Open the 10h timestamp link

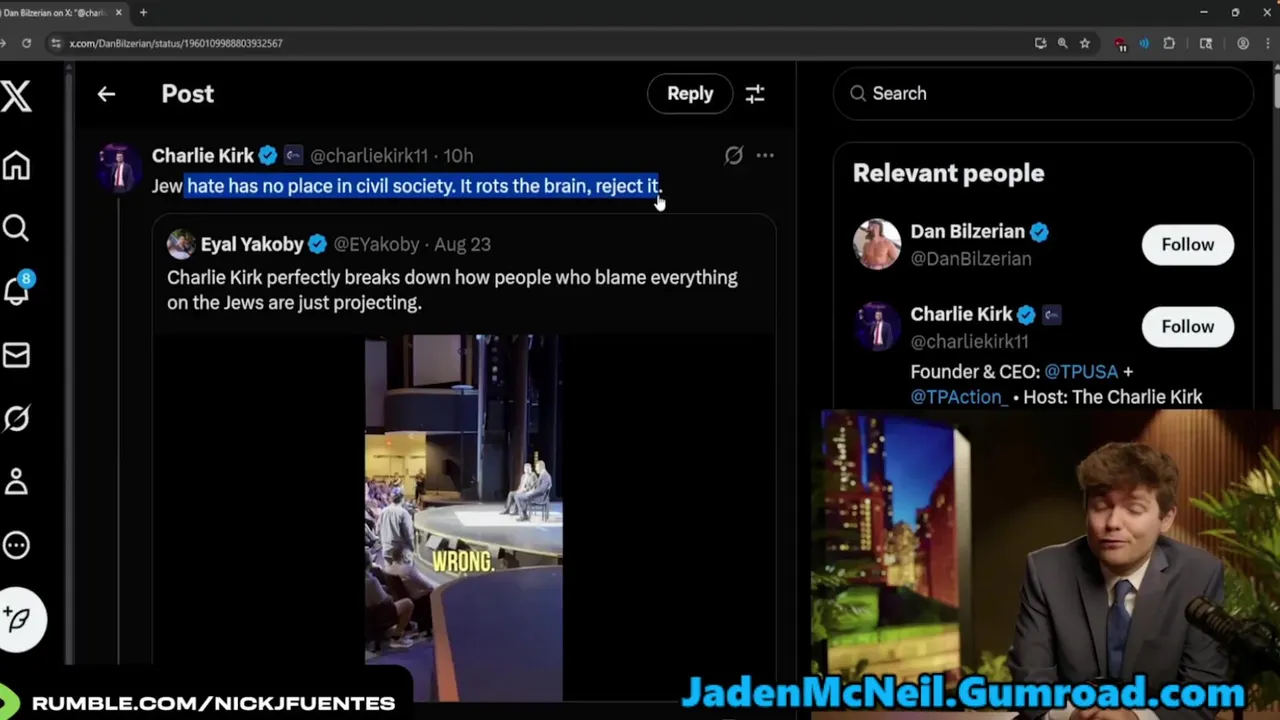point(458,156)
